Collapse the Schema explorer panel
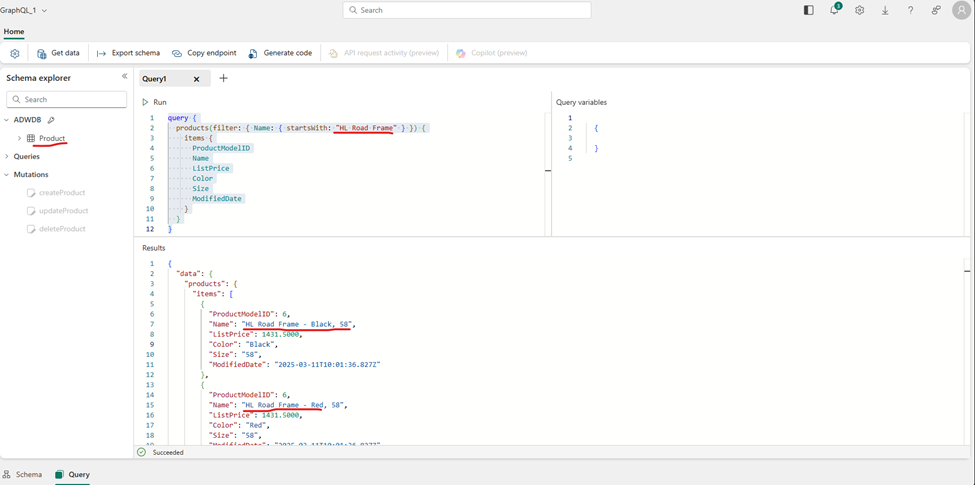 coord(125,77)
